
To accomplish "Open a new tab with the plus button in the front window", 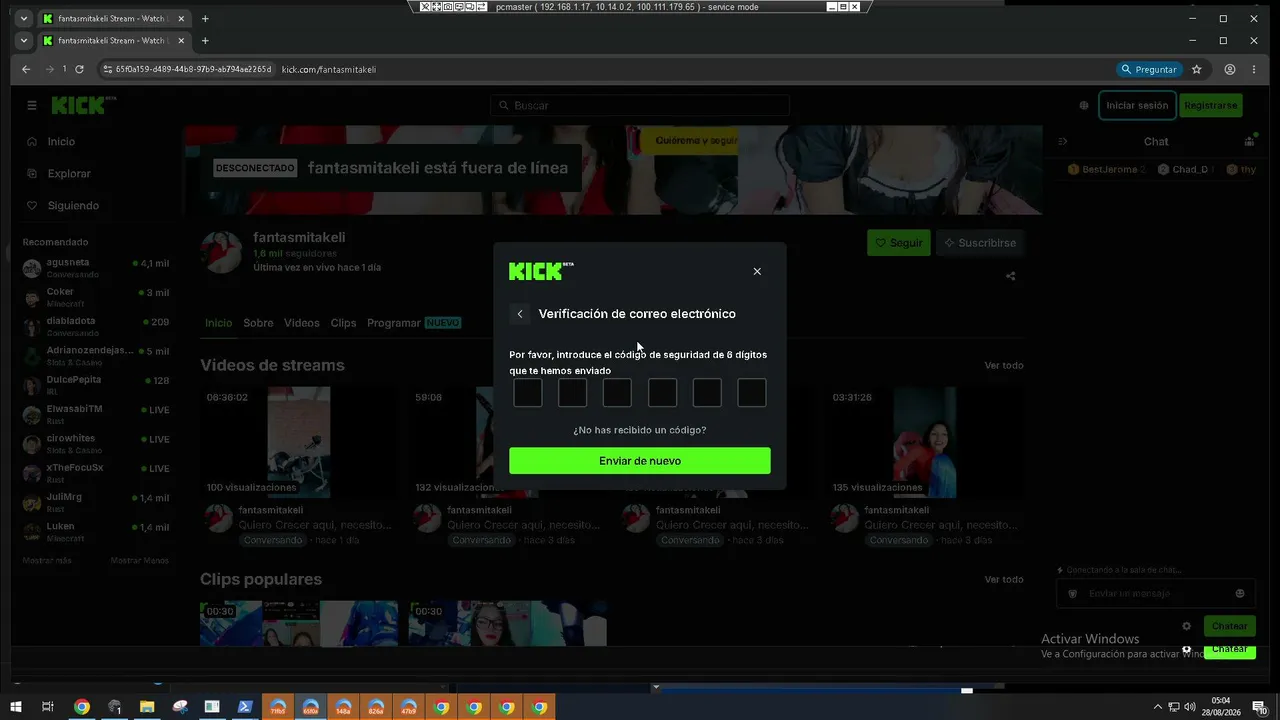I will (x=205, y=41).
